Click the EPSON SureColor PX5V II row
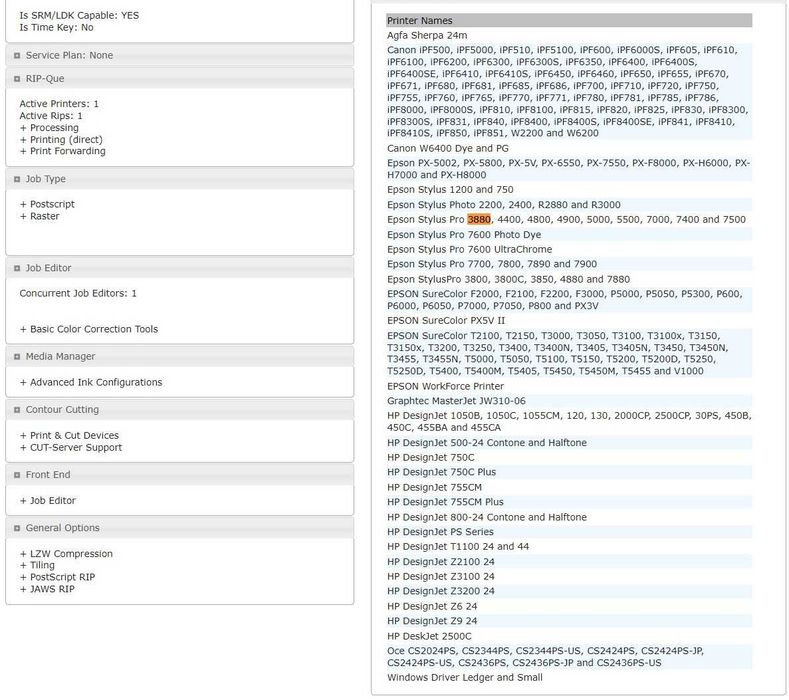Viewport: 789px width, 700px height. (569, 321)
